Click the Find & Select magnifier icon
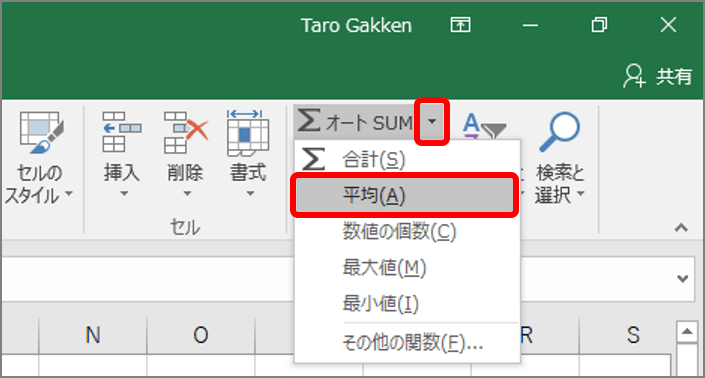Screen dimensions: 705x378 click(x=559, y=132)
